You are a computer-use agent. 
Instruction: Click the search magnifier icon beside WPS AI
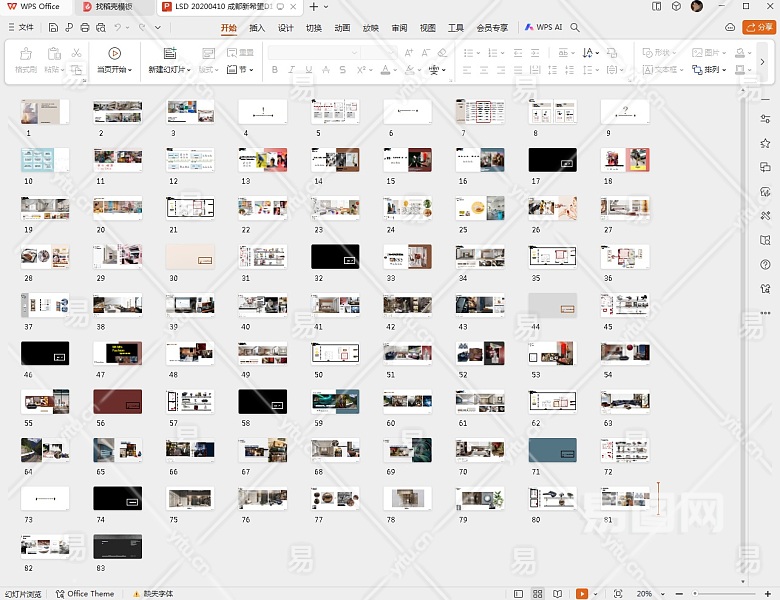[575, 28]
